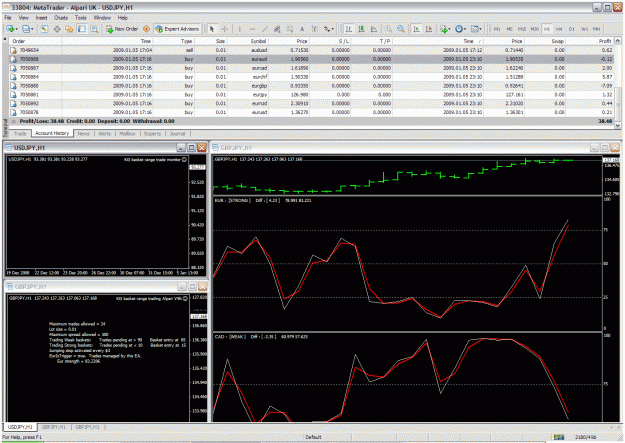The image size is (625, 443).
Task: Switch chart to bar chart mode
Action: (x=349, y=29)
